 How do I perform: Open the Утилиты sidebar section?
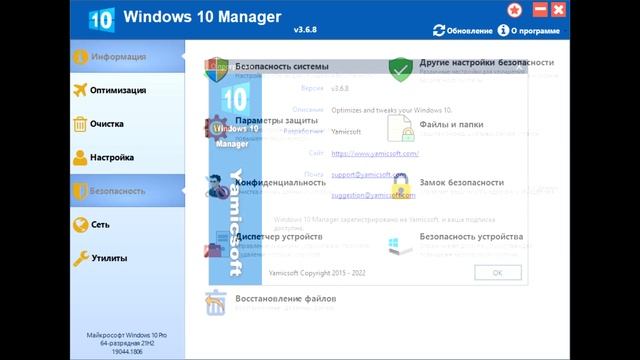point(127,258)
